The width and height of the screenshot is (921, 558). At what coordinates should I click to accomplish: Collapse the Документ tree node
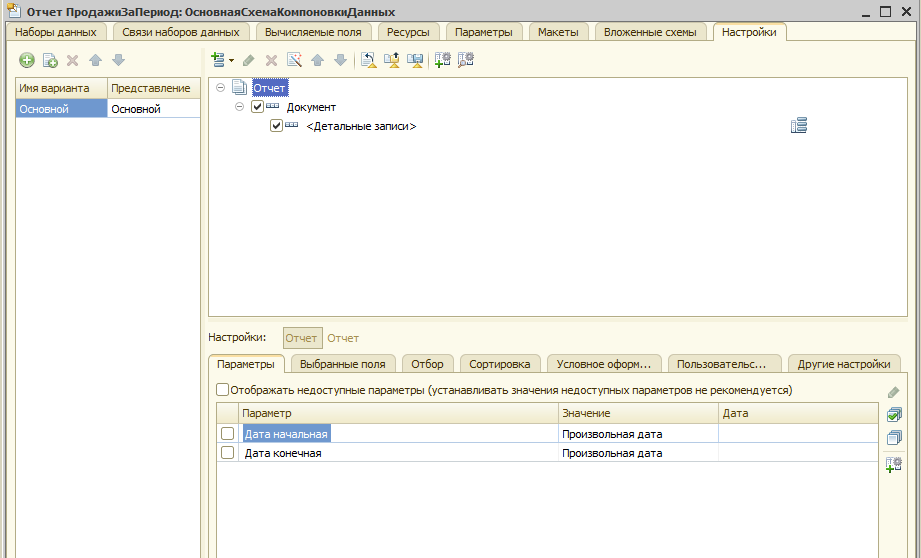(x=240, y=107)
